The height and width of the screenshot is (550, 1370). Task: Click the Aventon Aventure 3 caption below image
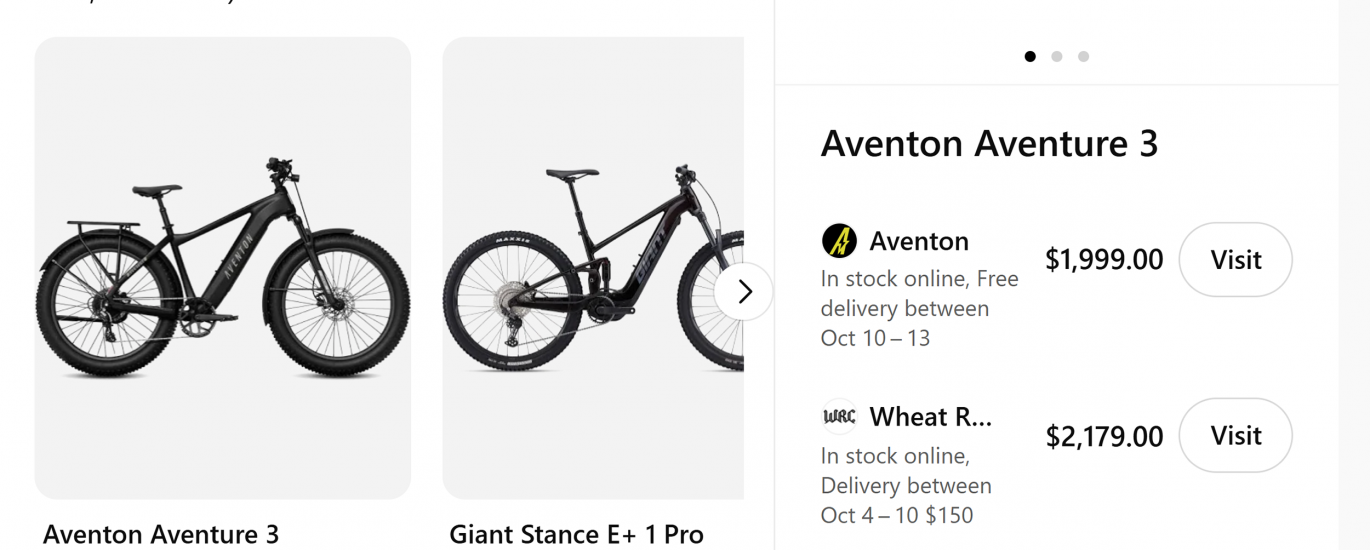pos(161,535)
